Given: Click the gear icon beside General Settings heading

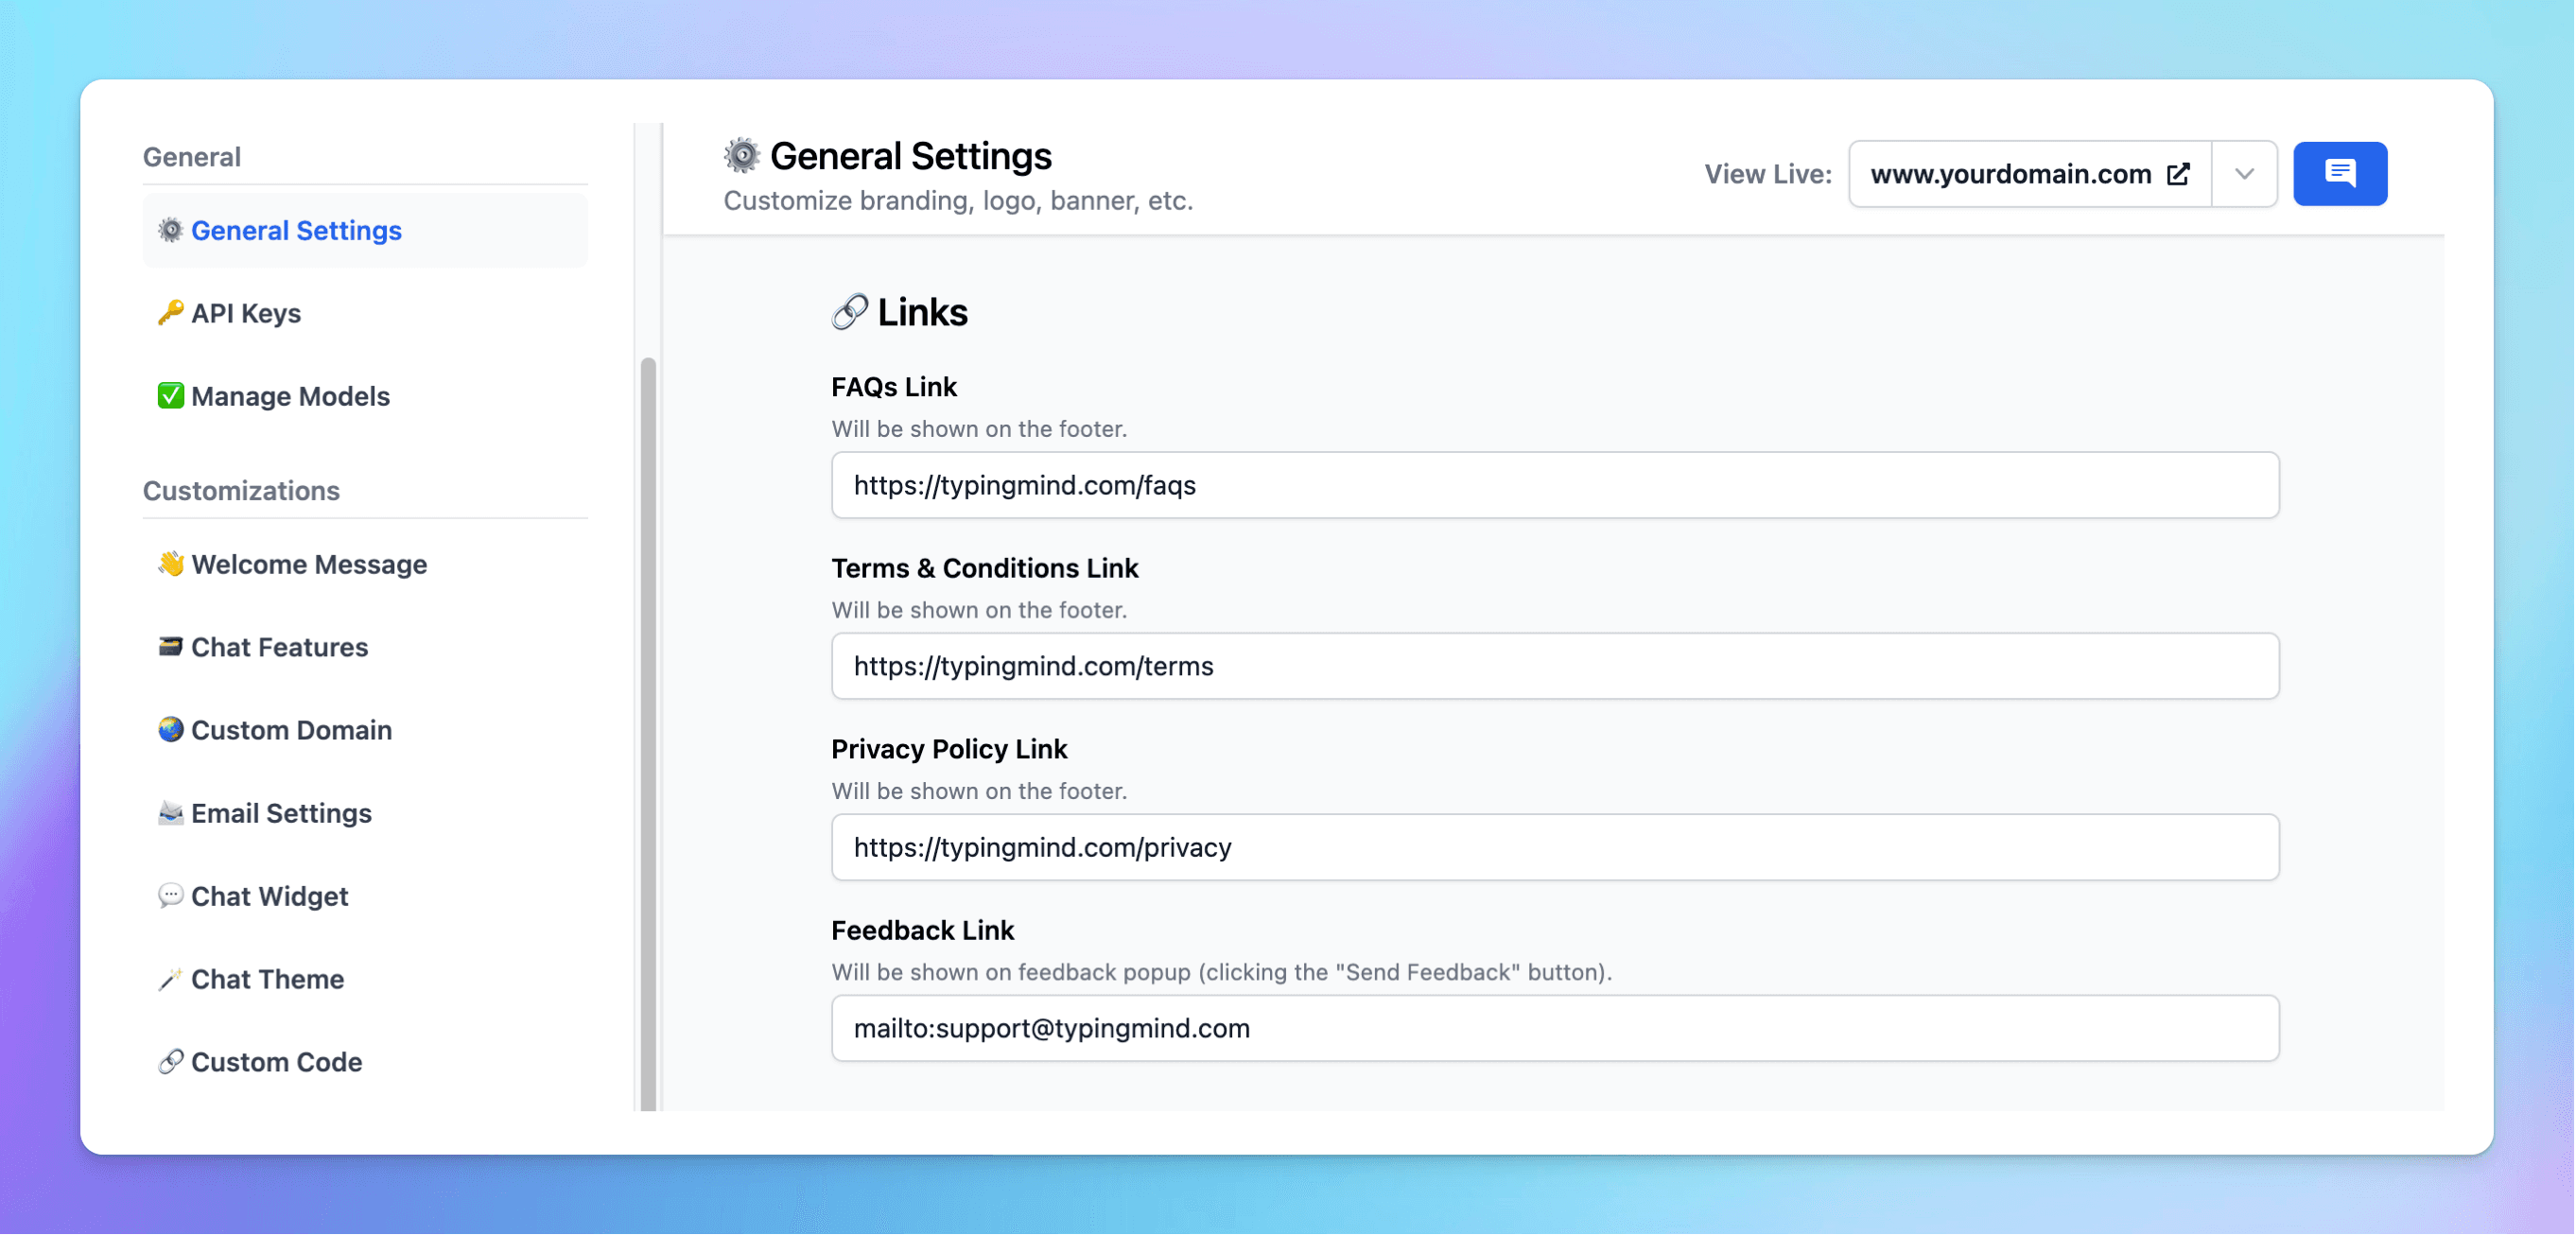Looking at the screenshot, I should coord(742,156).
